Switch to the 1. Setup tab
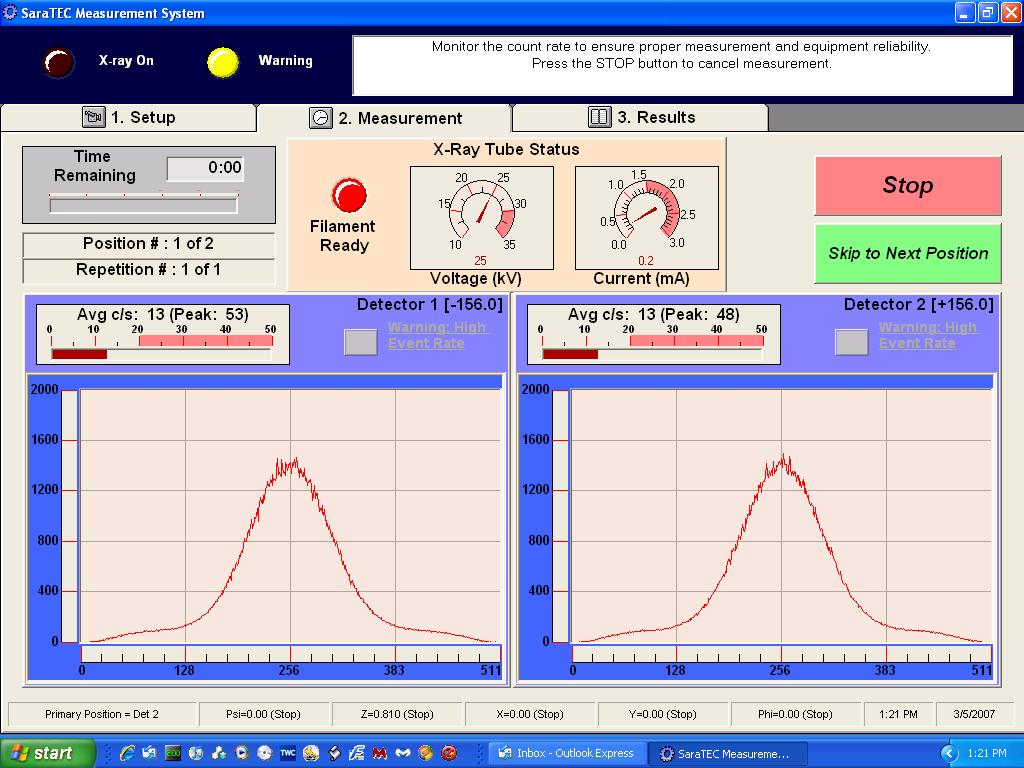The height and width of the screenshot is (768, 1024). [129, 117]
